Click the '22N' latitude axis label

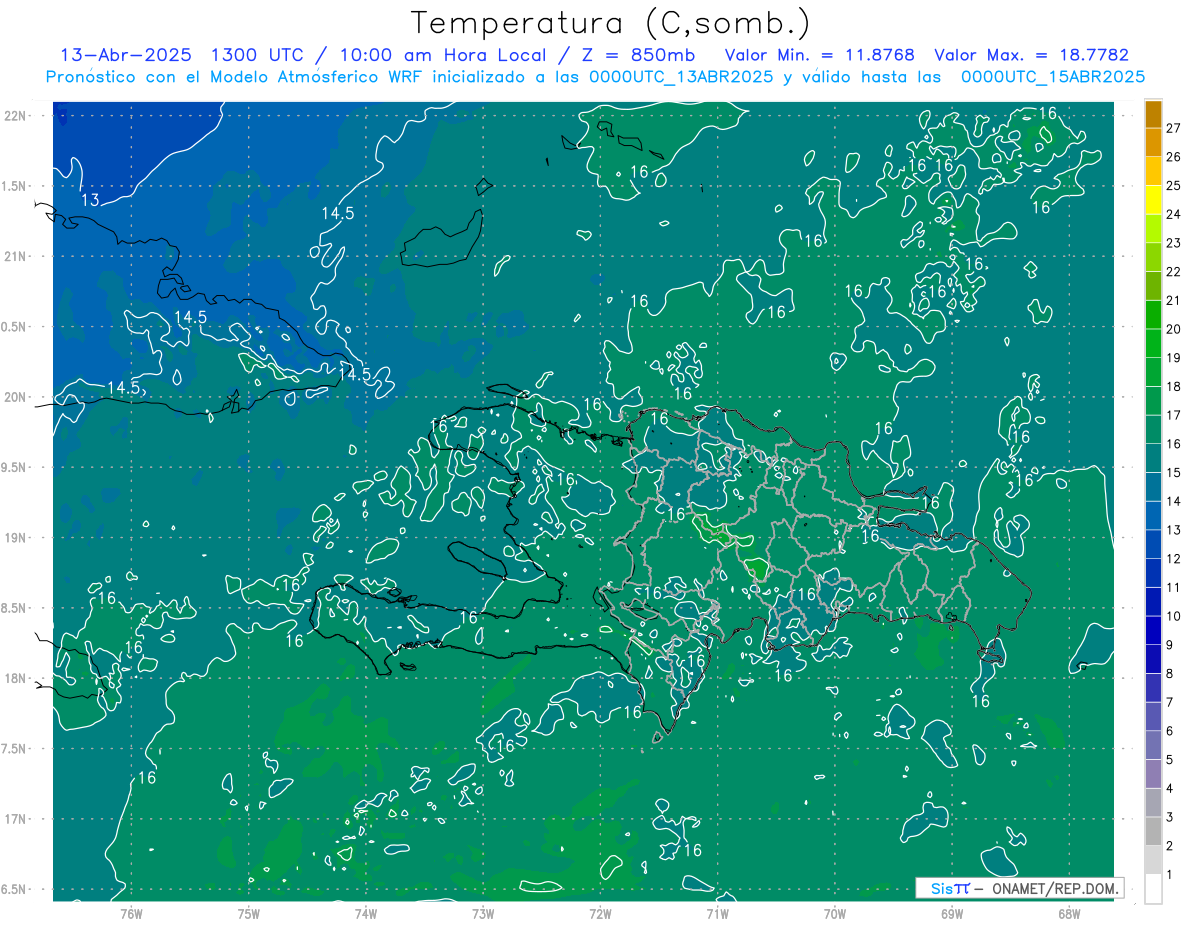(15, 115)
